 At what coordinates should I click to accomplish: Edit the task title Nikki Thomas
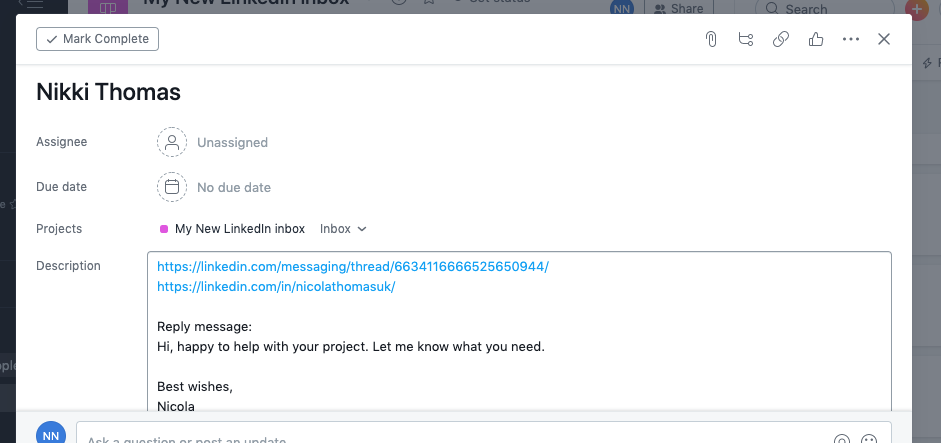click(x=108, y=92)
